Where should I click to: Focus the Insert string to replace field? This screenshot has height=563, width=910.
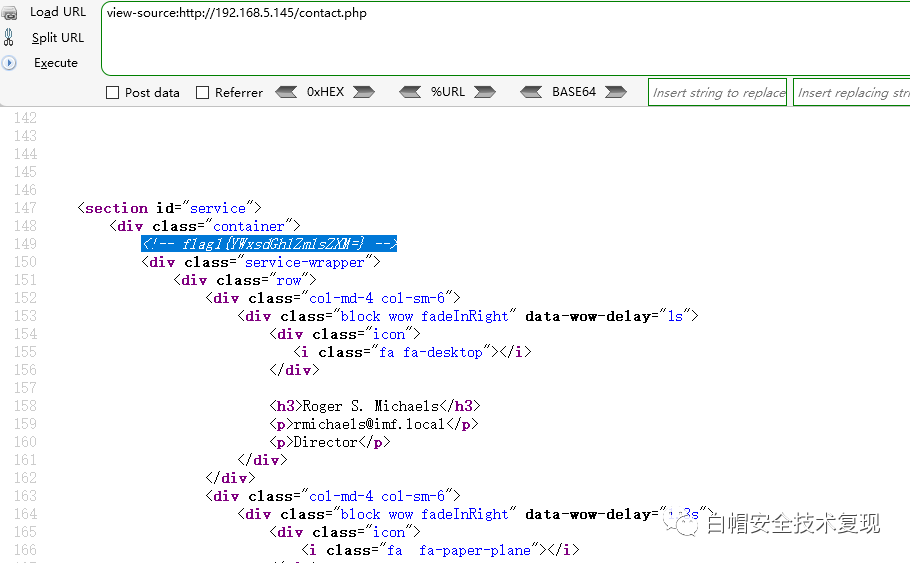717,92
